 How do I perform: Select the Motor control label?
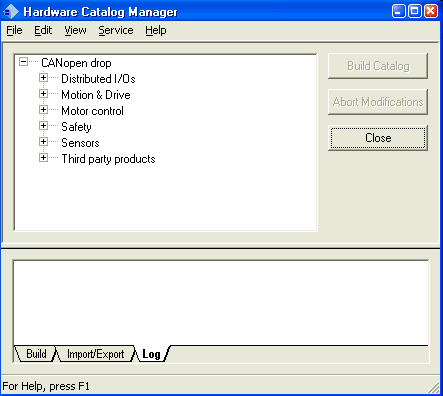pos(92,111)
